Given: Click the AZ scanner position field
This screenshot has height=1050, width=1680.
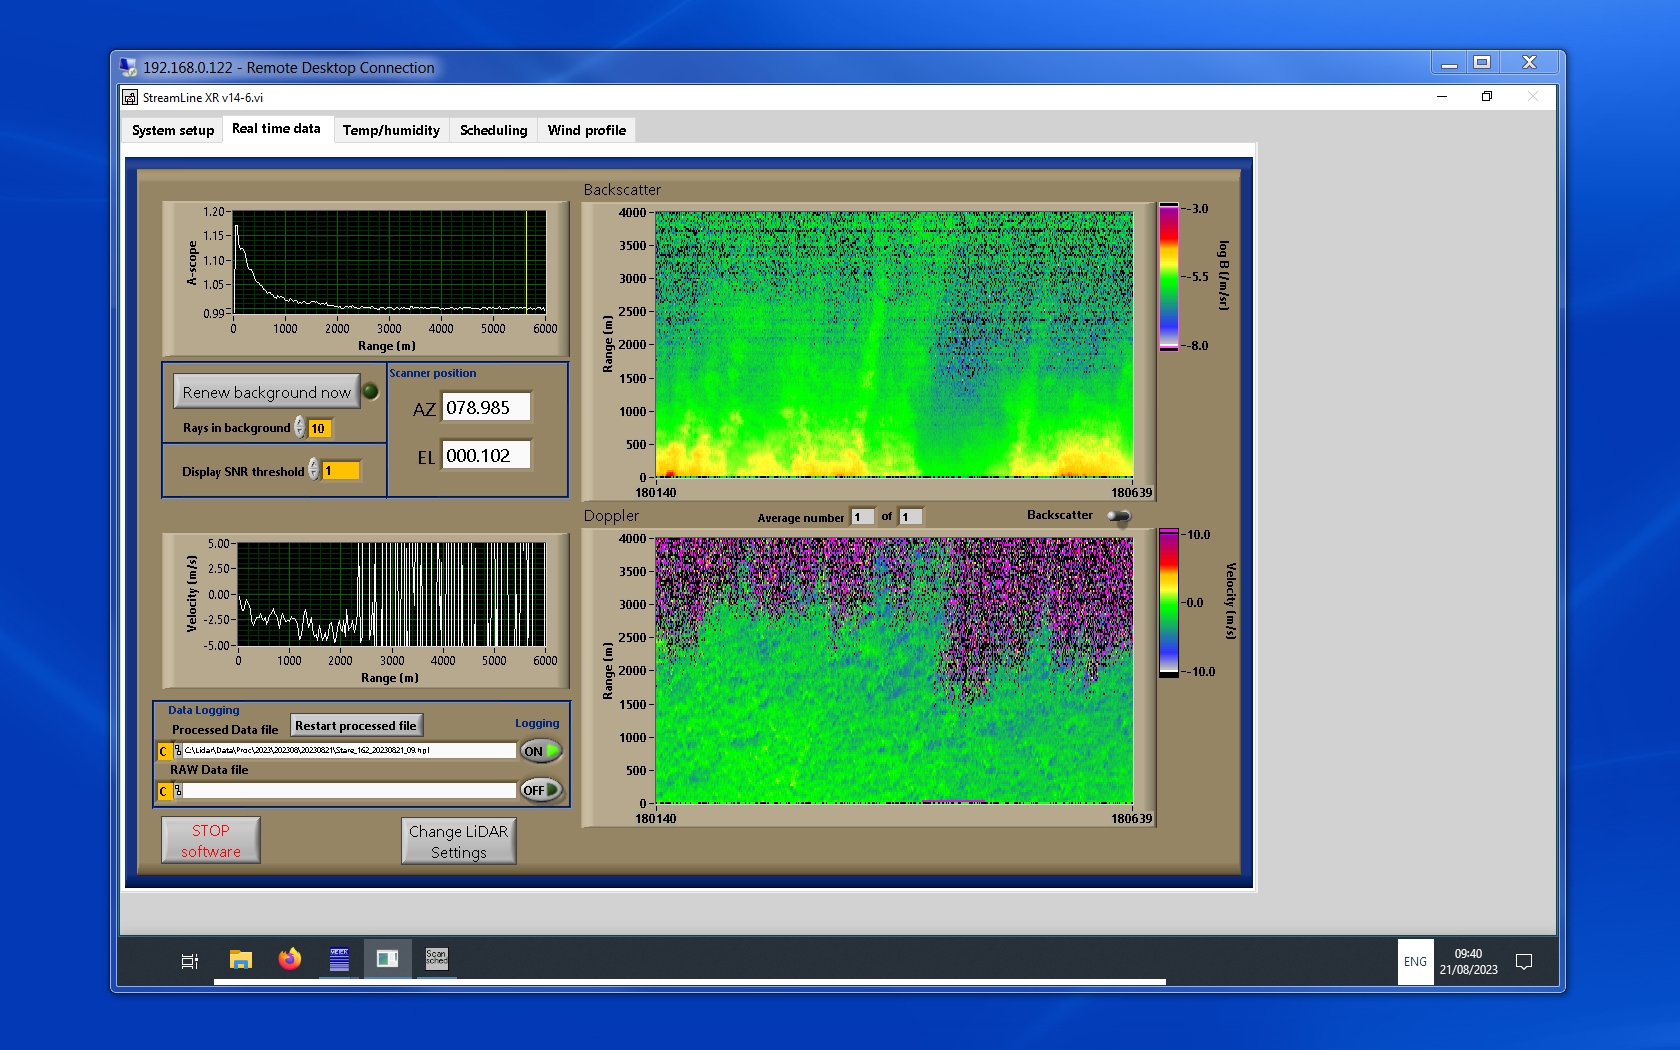Looking at the screenshot, I should tap(486, 408).
